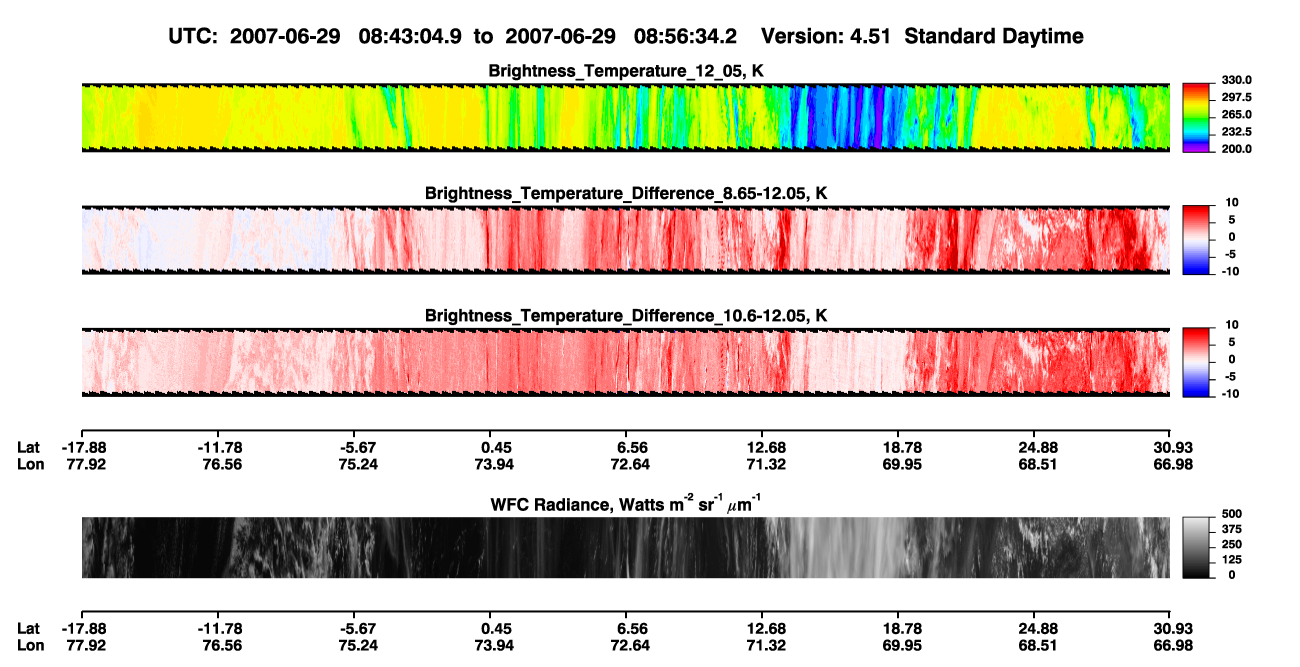Click the grayscale WFC Radiance image strip
The image size is (1300, 667).
(625, 547)
